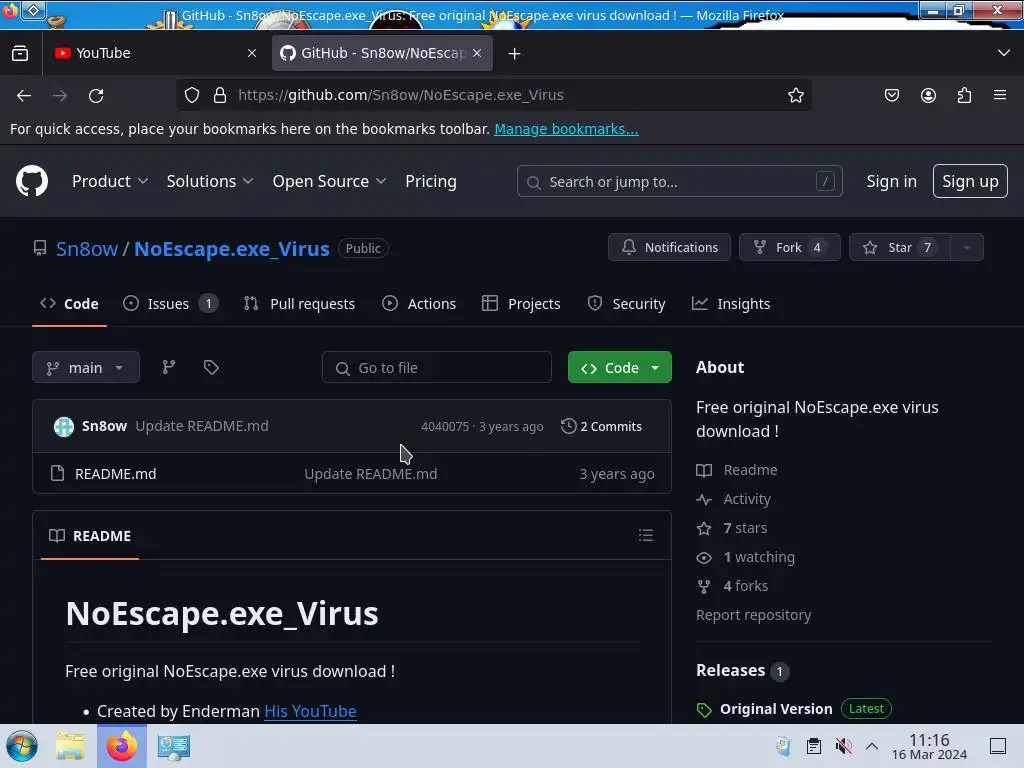This screenshot has width=1024, height=768.
Task: Click the Firefox View icon left of tabs
Action: coord(20,53)
